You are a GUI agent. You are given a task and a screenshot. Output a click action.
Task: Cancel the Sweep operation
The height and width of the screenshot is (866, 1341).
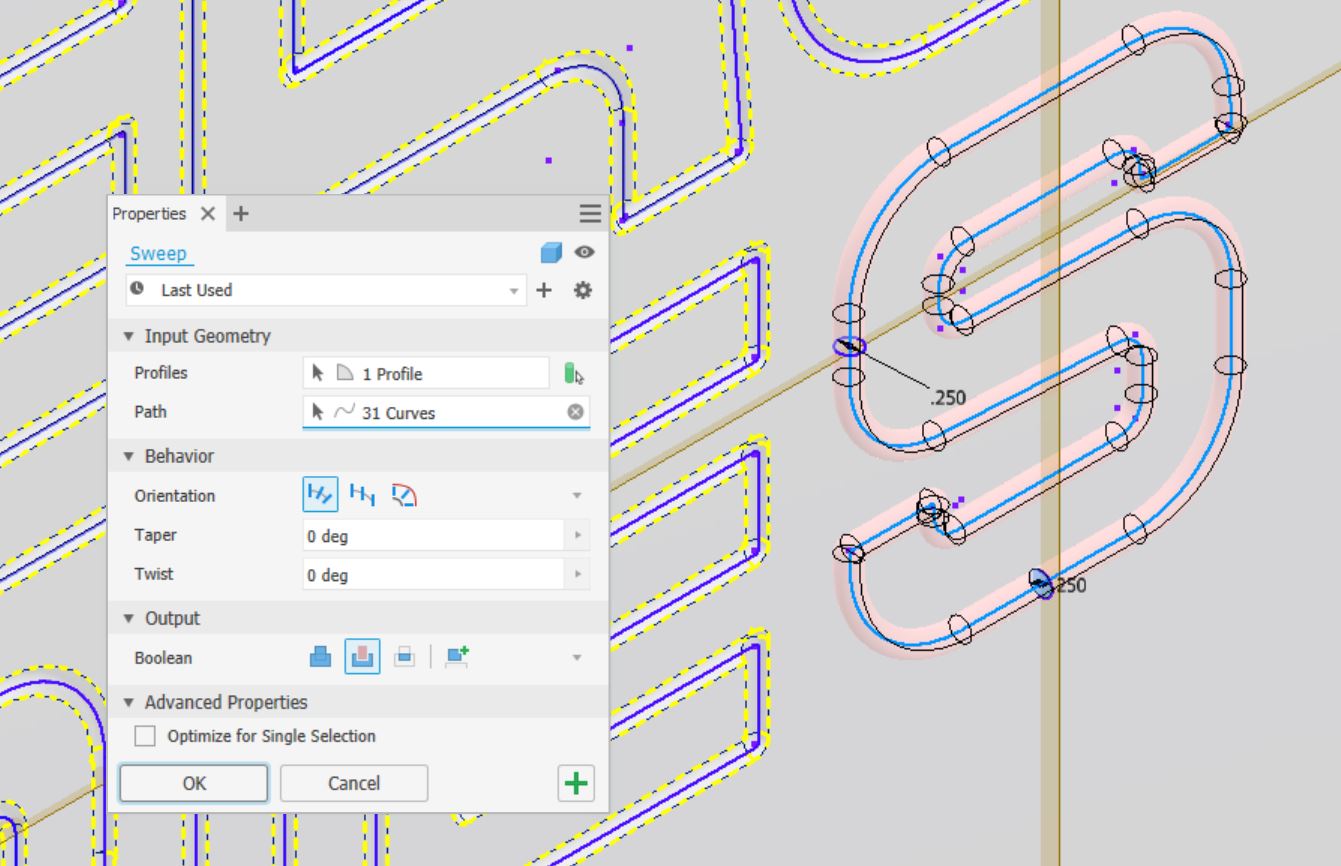[354, 783]
